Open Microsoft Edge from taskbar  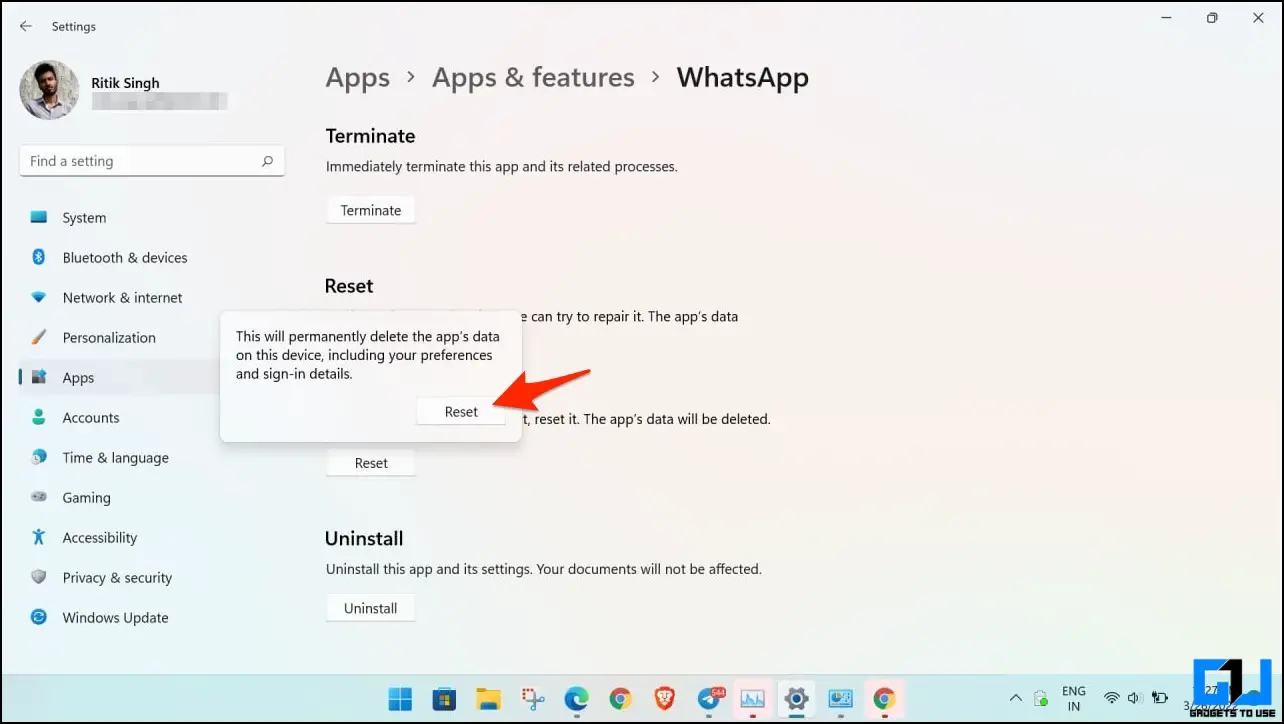(576, 698)
